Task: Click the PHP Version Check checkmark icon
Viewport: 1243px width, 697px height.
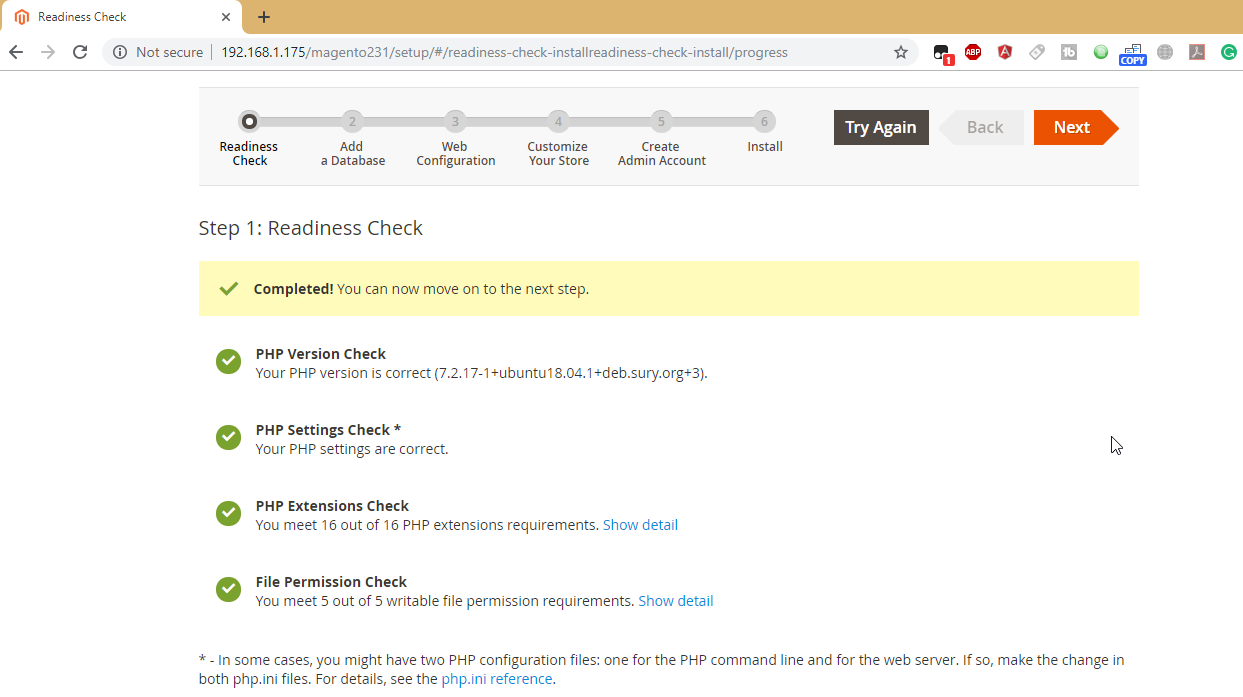Action: tap(228, 361)
